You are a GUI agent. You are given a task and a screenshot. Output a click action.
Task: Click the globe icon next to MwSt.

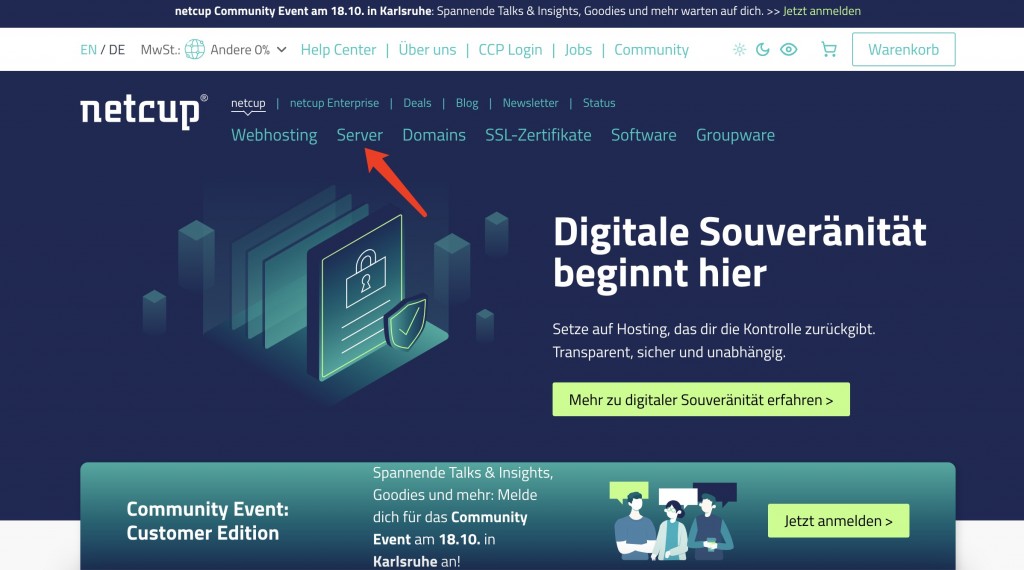coord(195,50)
